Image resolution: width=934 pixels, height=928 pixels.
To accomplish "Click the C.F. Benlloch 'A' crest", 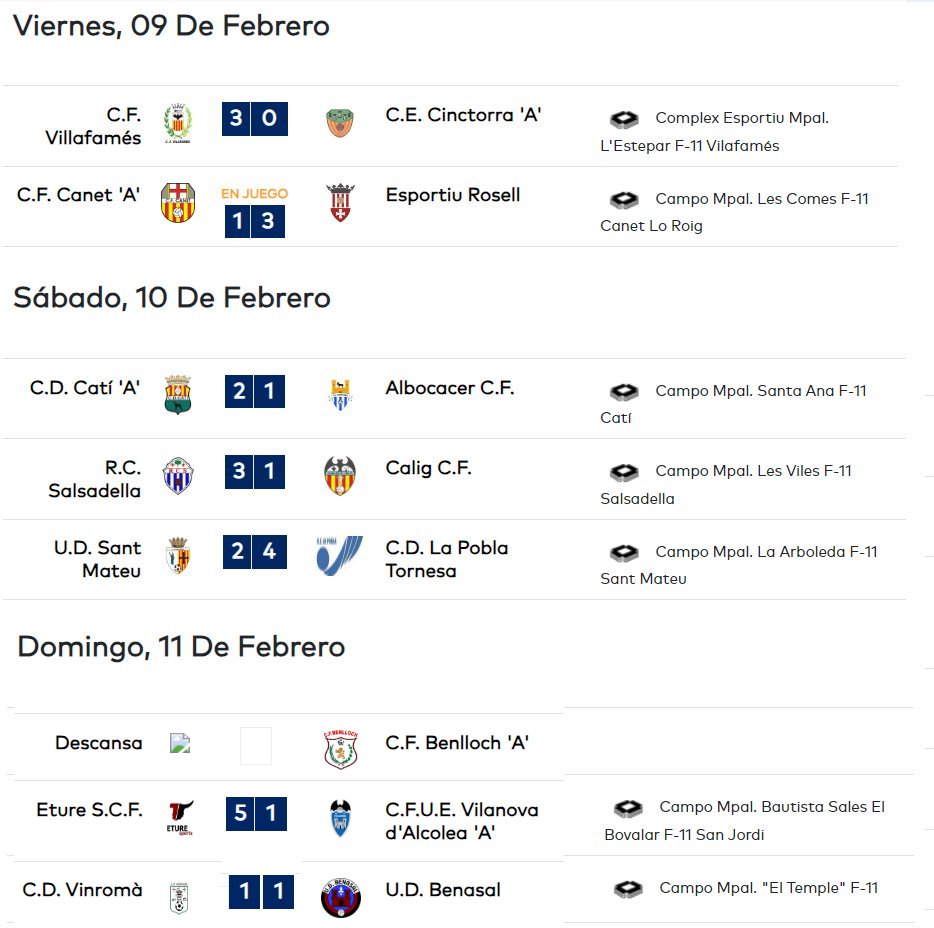I will tap(340, 749).
